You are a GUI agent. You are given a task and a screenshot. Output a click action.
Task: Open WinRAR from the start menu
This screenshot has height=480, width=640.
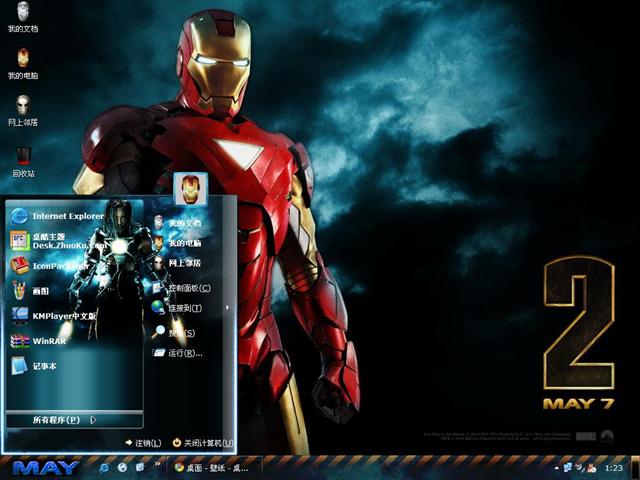(x=38, y=341)
